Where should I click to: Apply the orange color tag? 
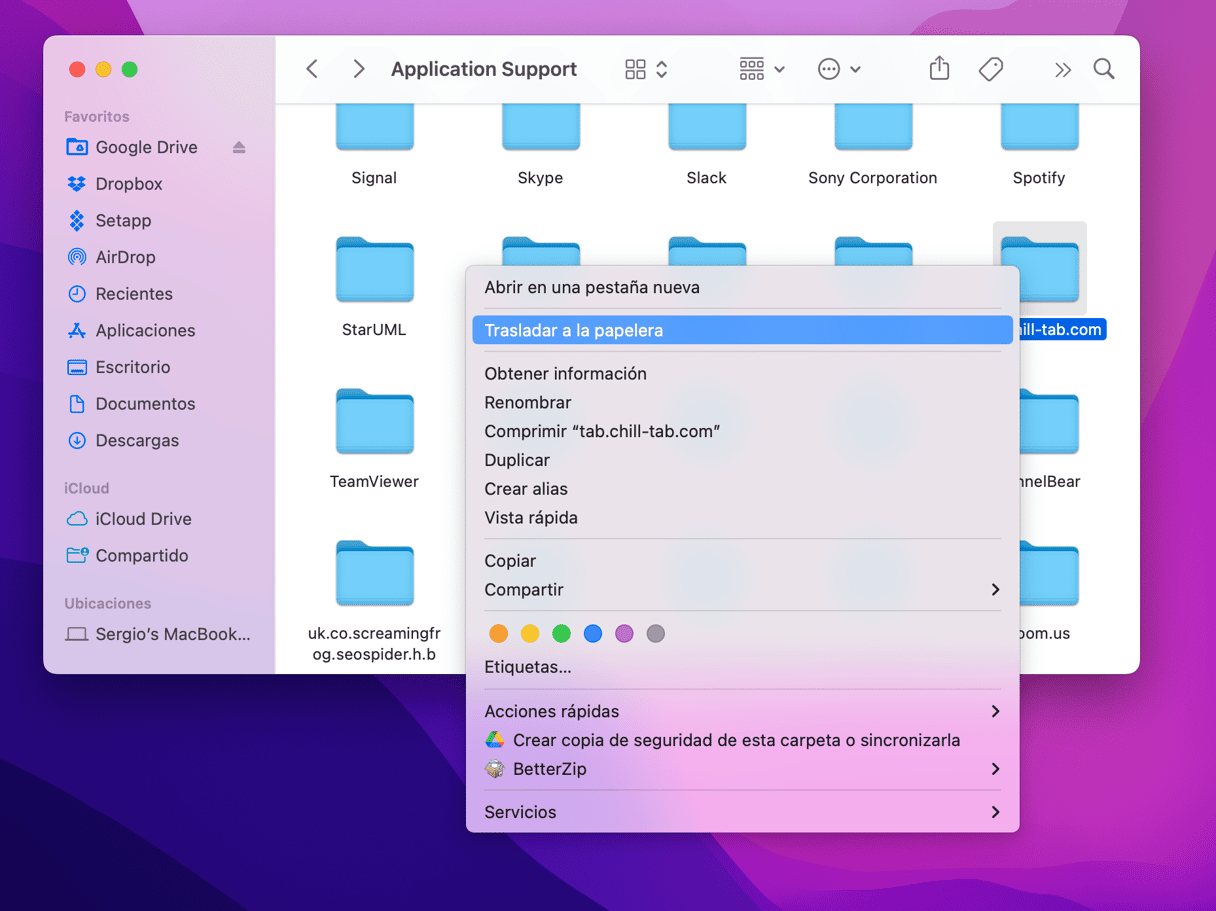[x=498, y=633]
